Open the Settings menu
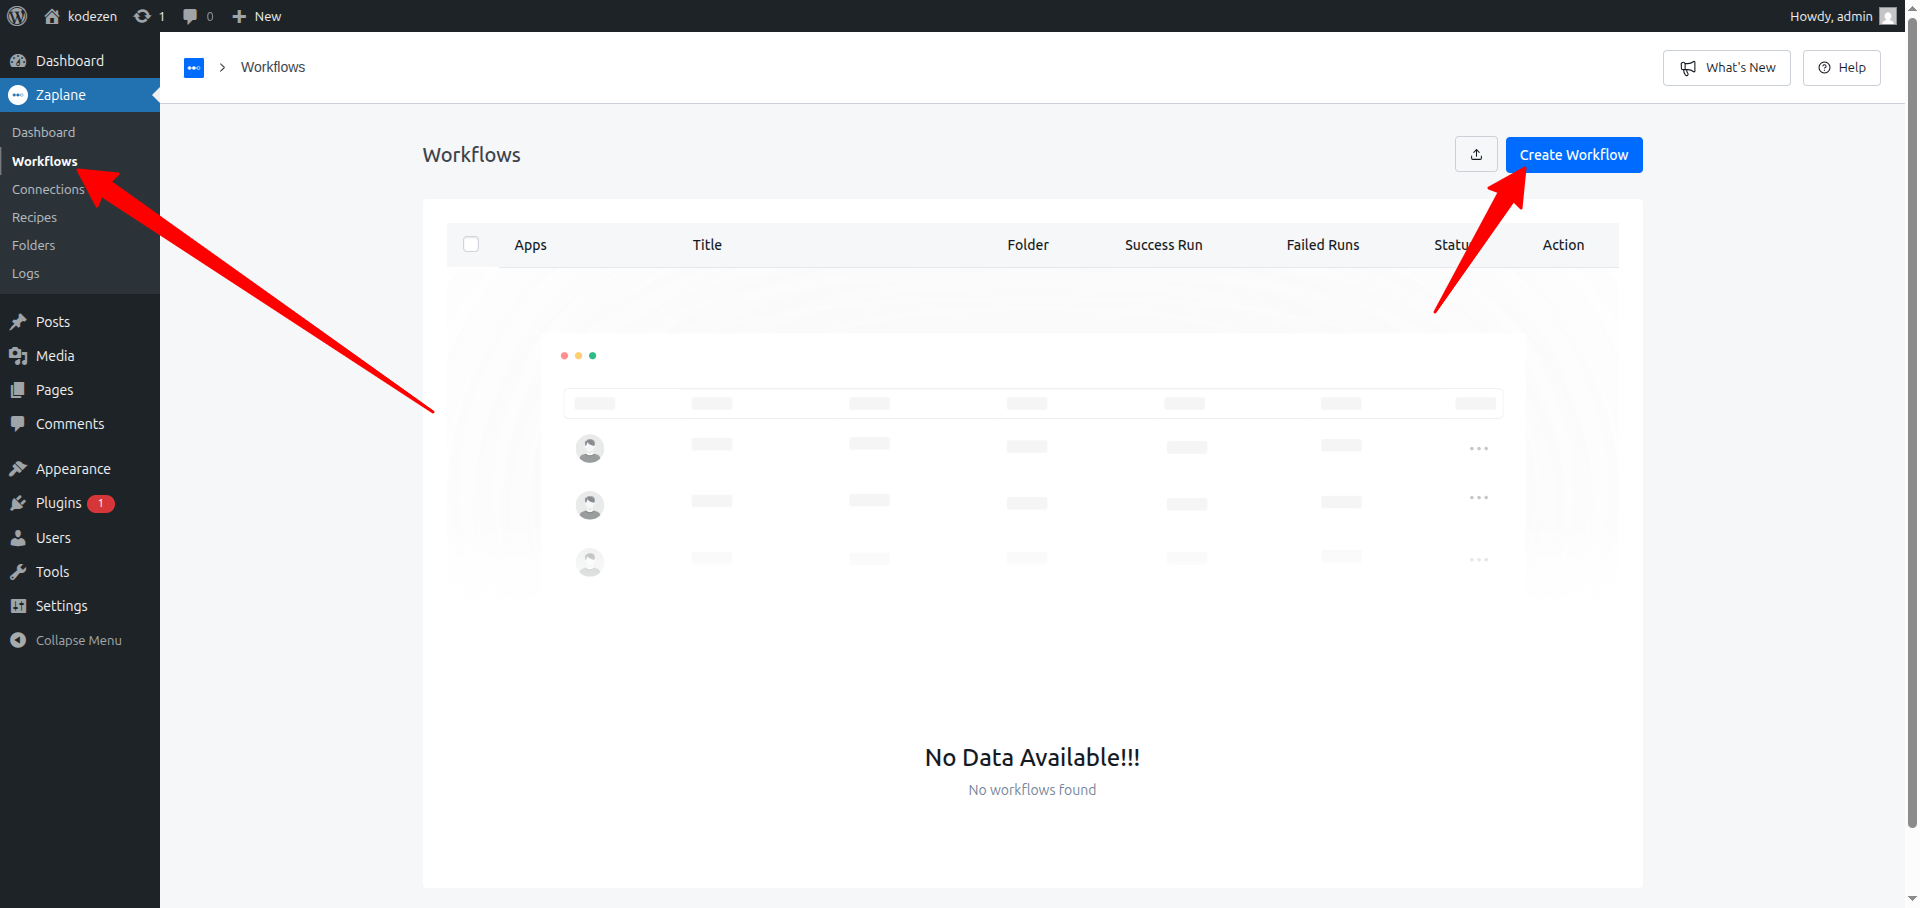The image size is (1920, 908). pos(80,606)
